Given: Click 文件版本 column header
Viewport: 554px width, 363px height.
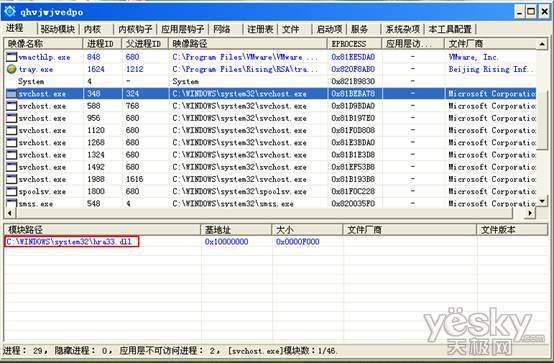Looking at the screenshot, I should click(x=512, y=230).
